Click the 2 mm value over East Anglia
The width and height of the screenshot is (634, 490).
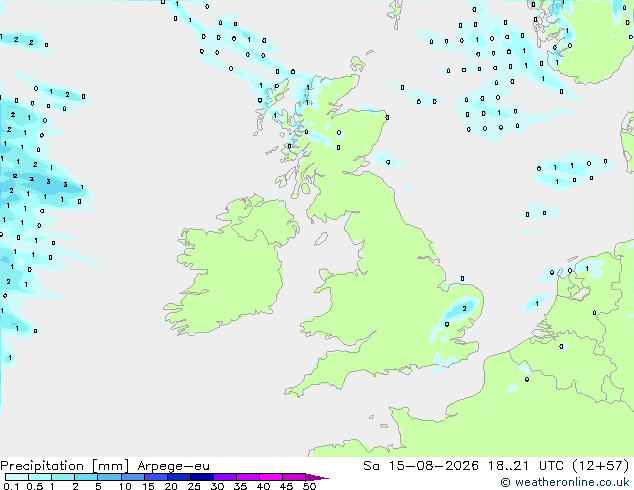[464, 308]
